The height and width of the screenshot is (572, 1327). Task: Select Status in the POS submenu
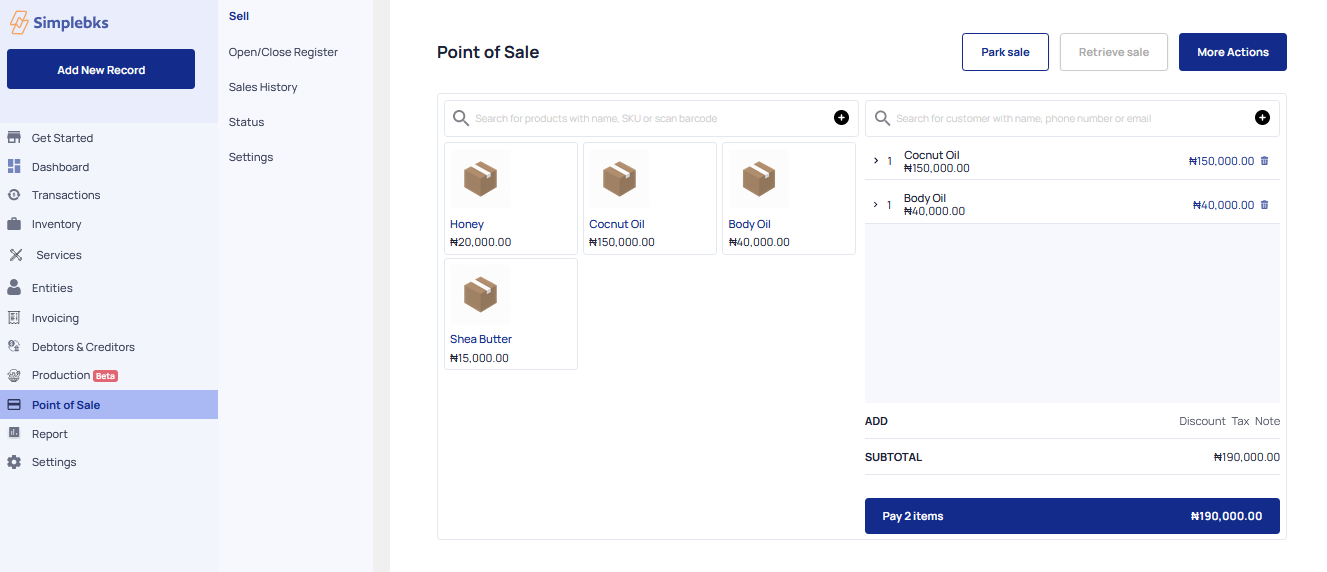click(246, 122)
